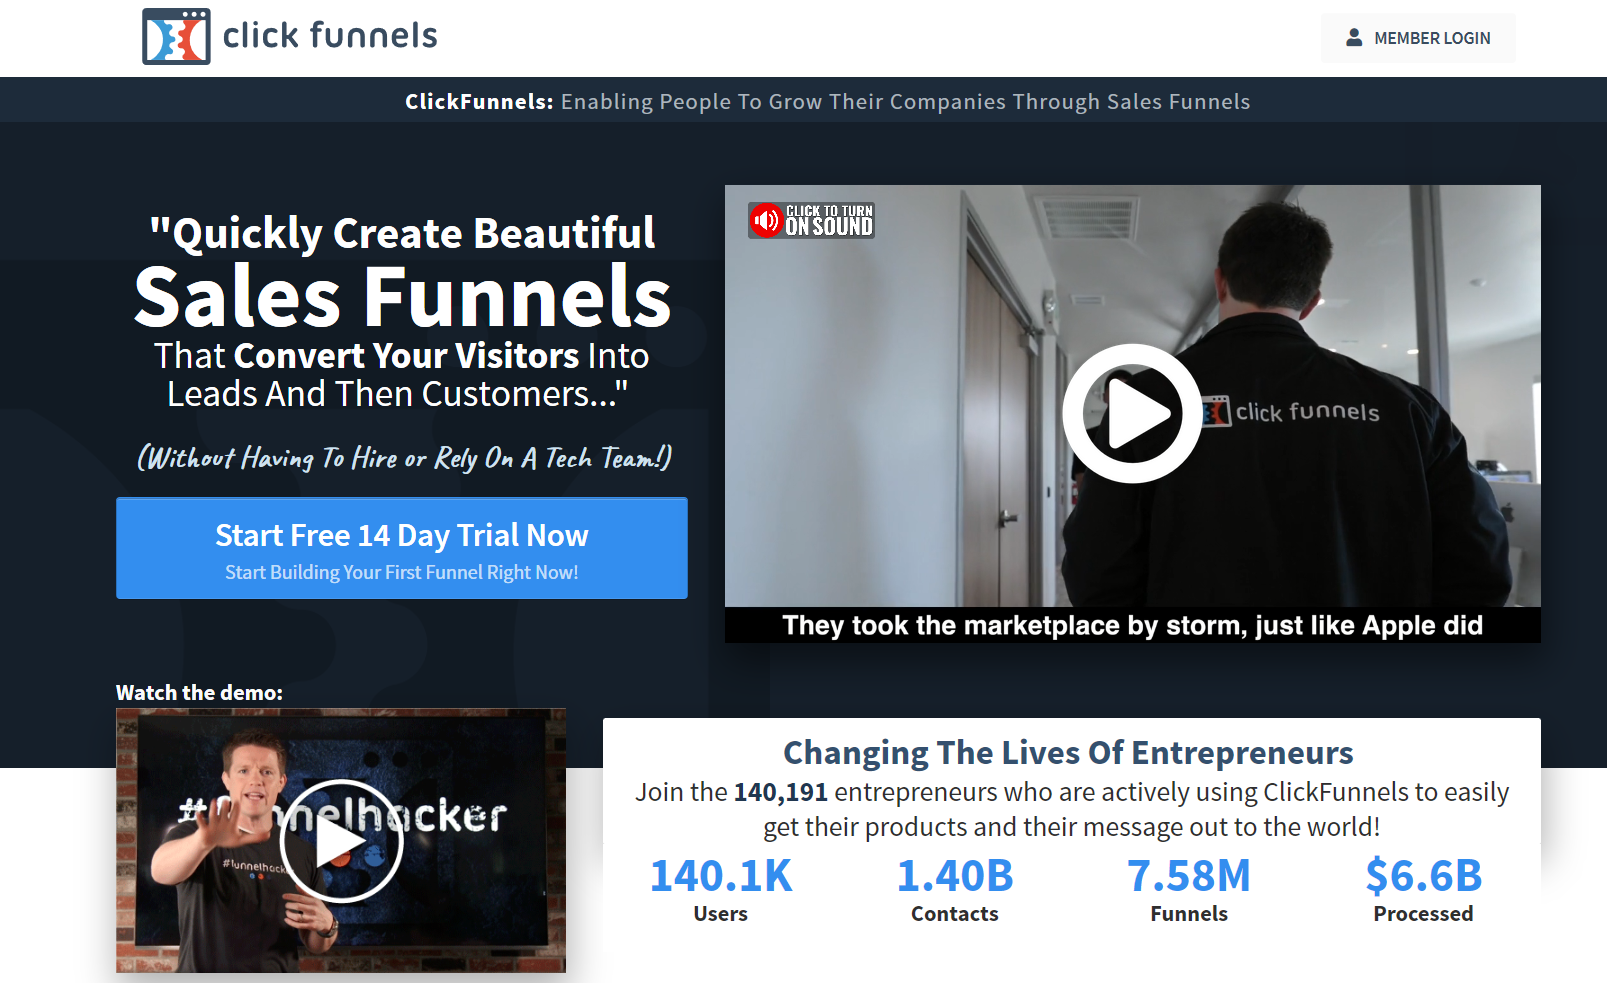This screenshot has width=1607, height=983.
Task: Click 'Quickly Create Beautiful' heading line
Action: (402, 233)
